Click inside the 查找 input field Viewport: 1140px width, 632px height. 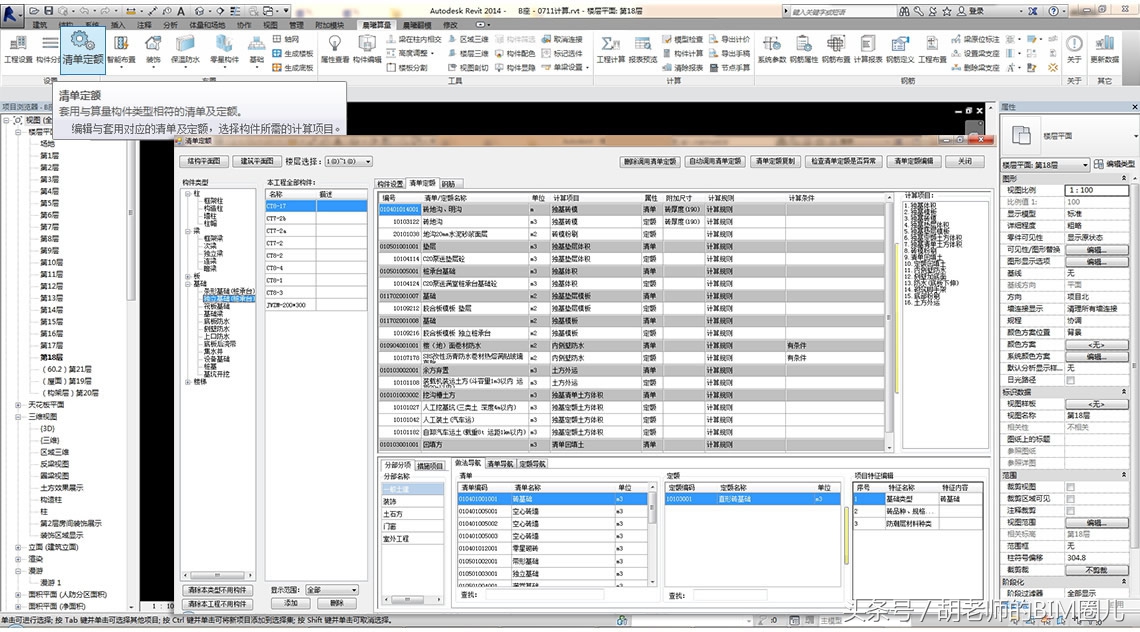[x=545, y=595]
